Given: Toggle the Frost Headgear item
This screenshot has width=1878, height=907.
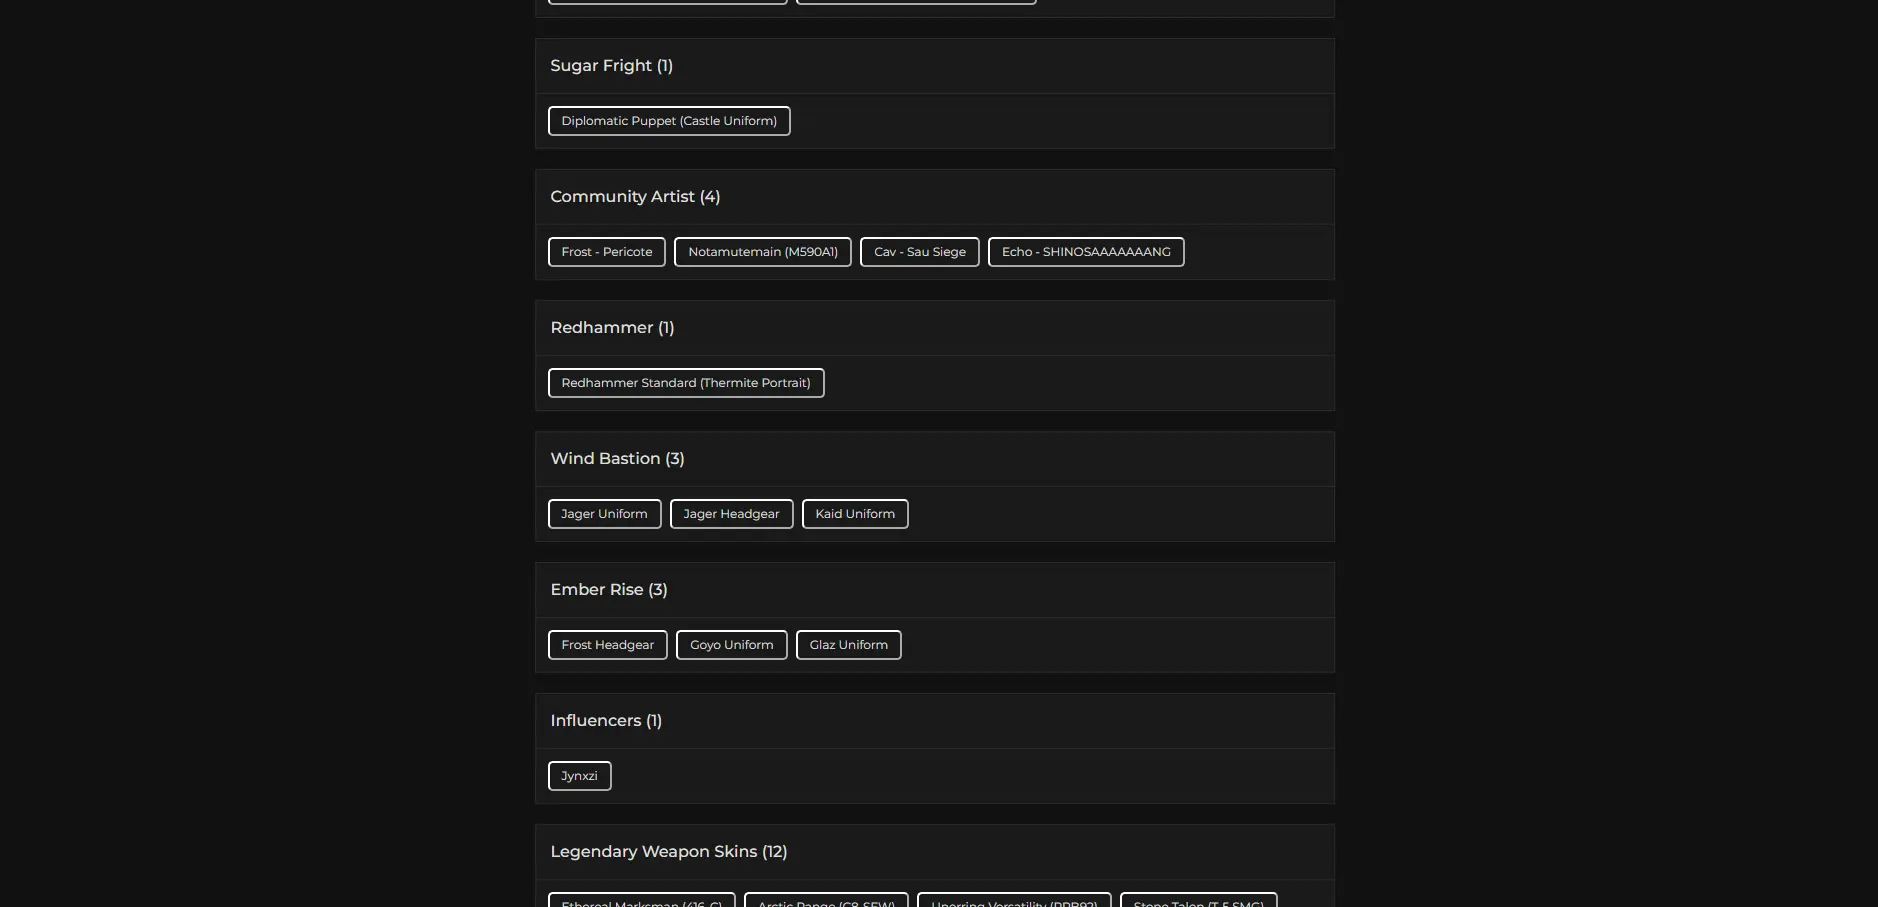Looking at the screenshot, I should pos(608,645).
